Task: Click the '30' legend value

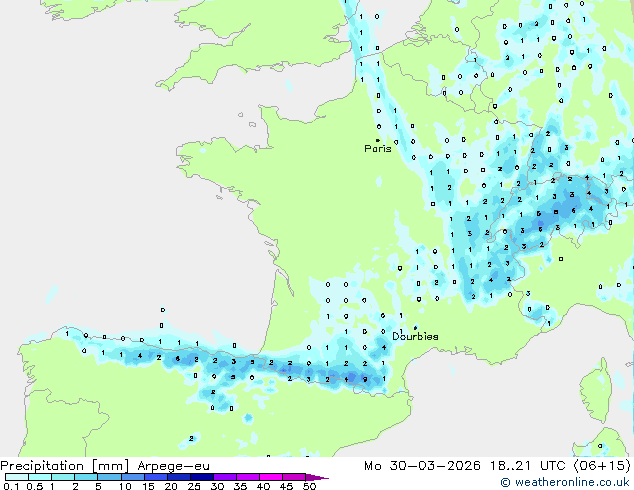Action: tap(217, 486)
